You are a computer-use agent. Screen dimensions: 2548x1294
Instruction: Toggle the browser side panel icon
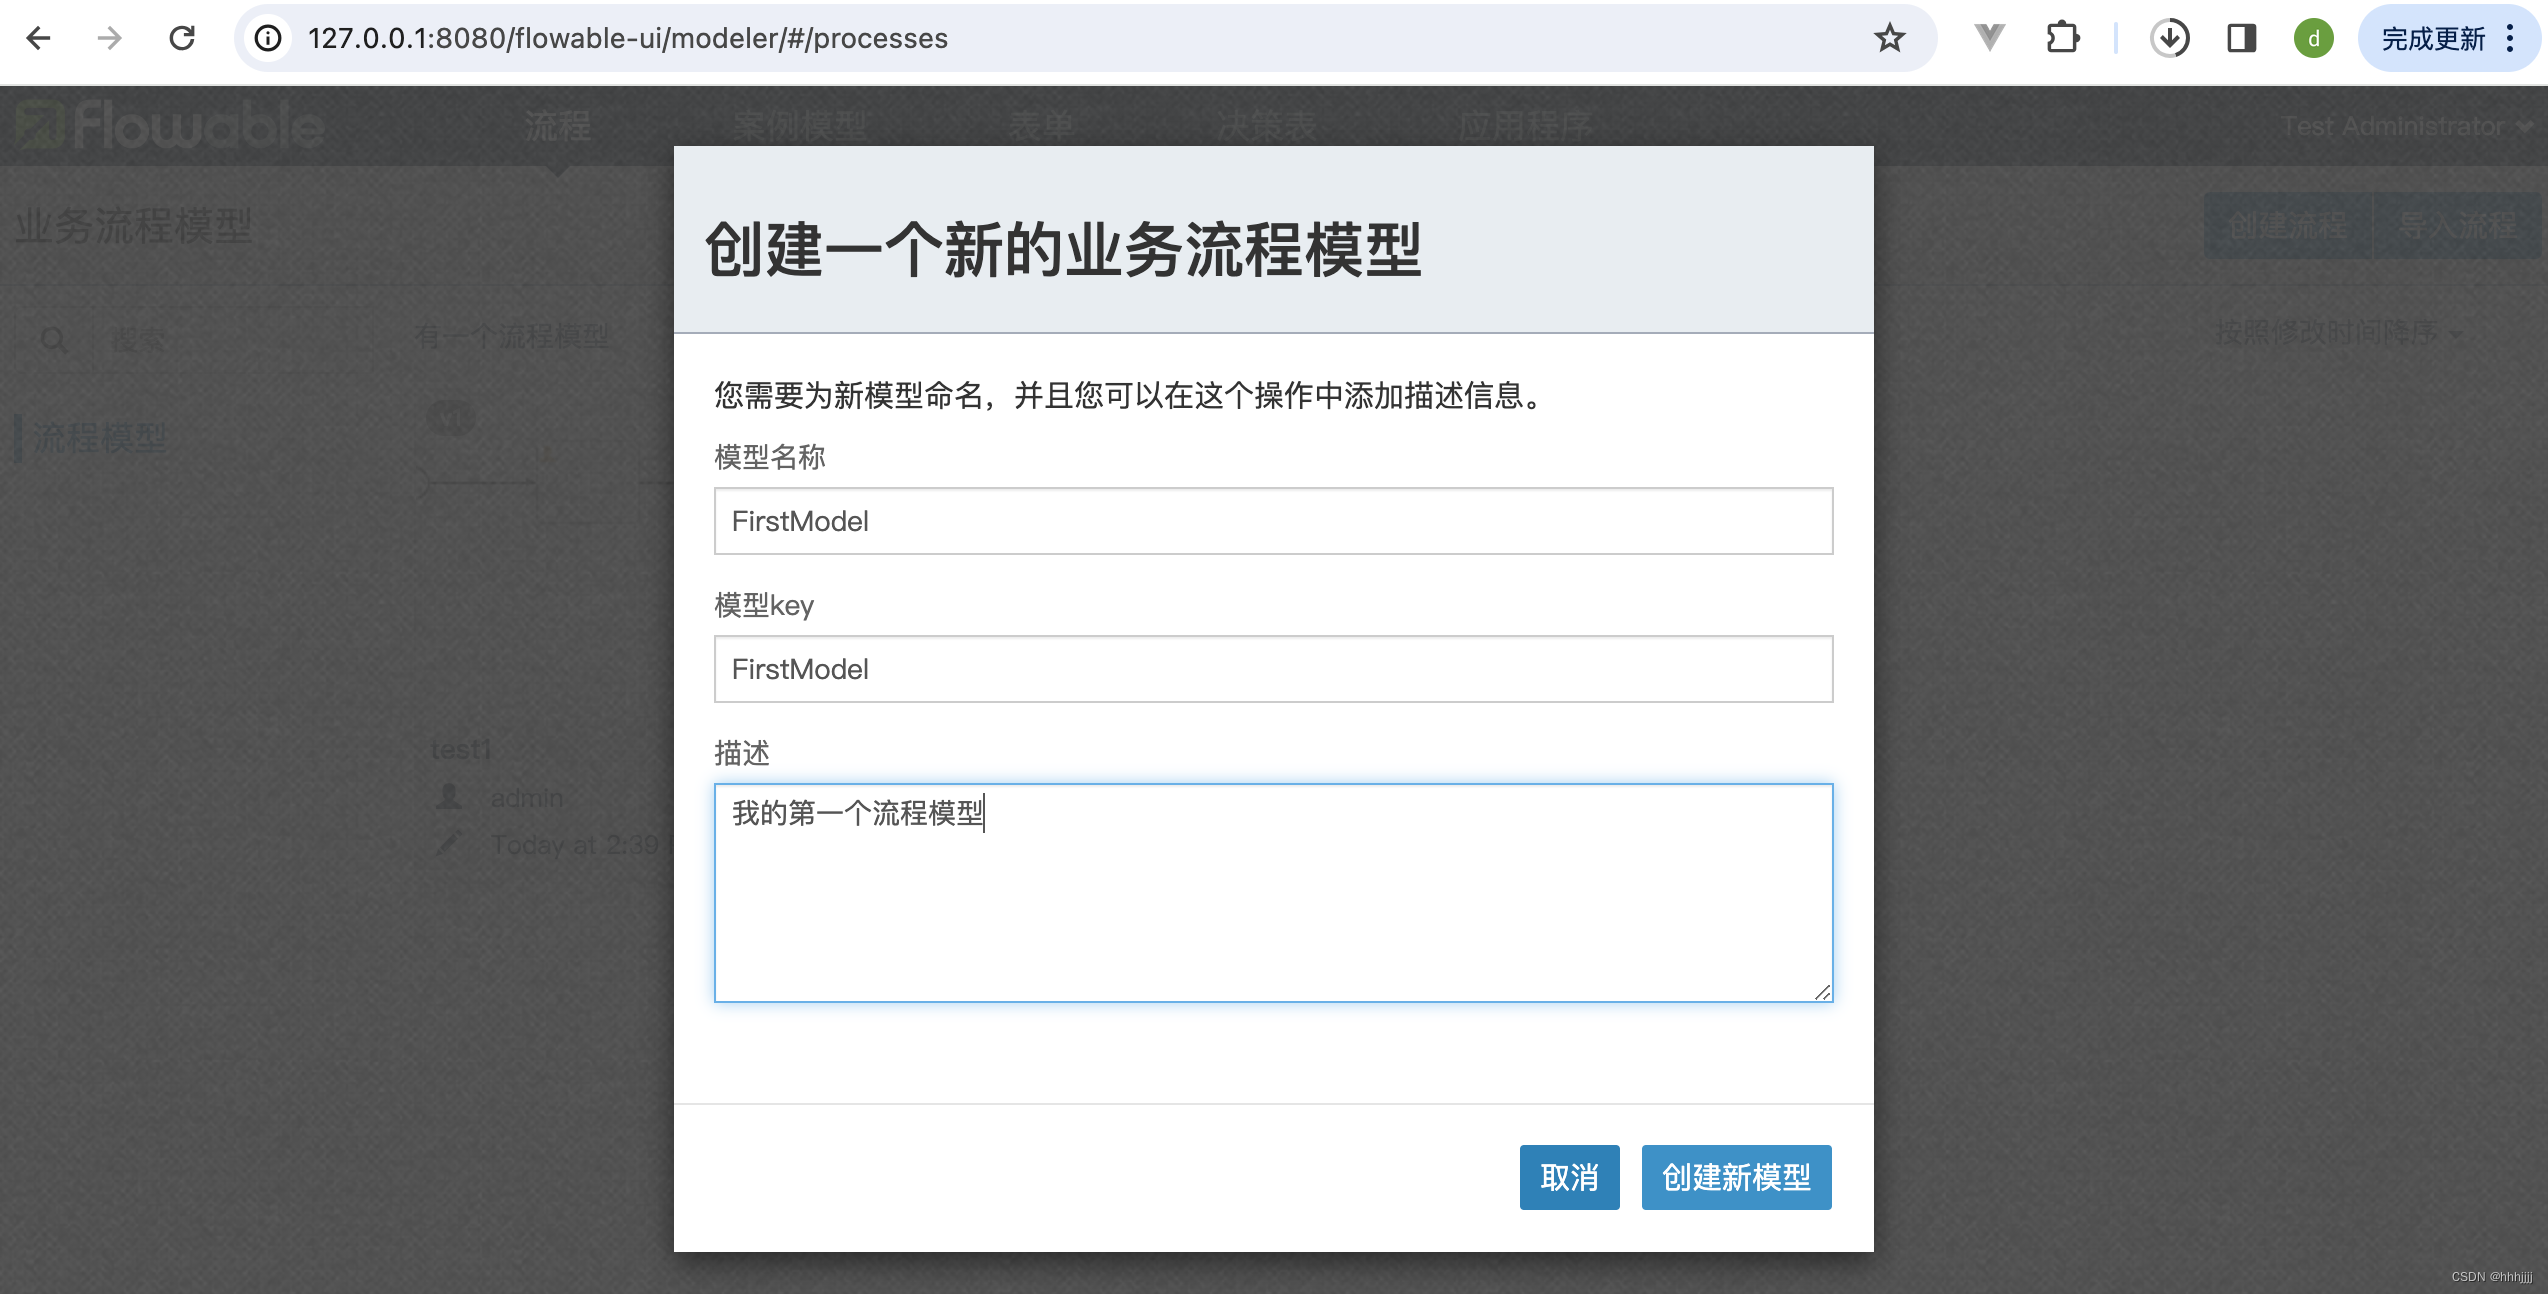click(x=2241, y=38)
